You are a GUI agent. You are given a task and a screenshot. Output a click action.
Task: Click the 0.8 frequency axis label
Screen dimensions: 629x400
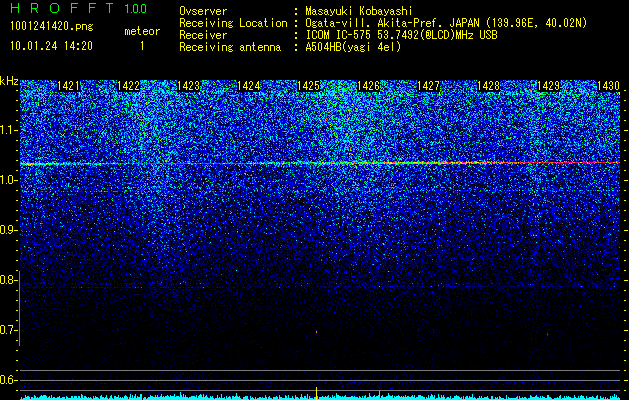coord(8,280)
